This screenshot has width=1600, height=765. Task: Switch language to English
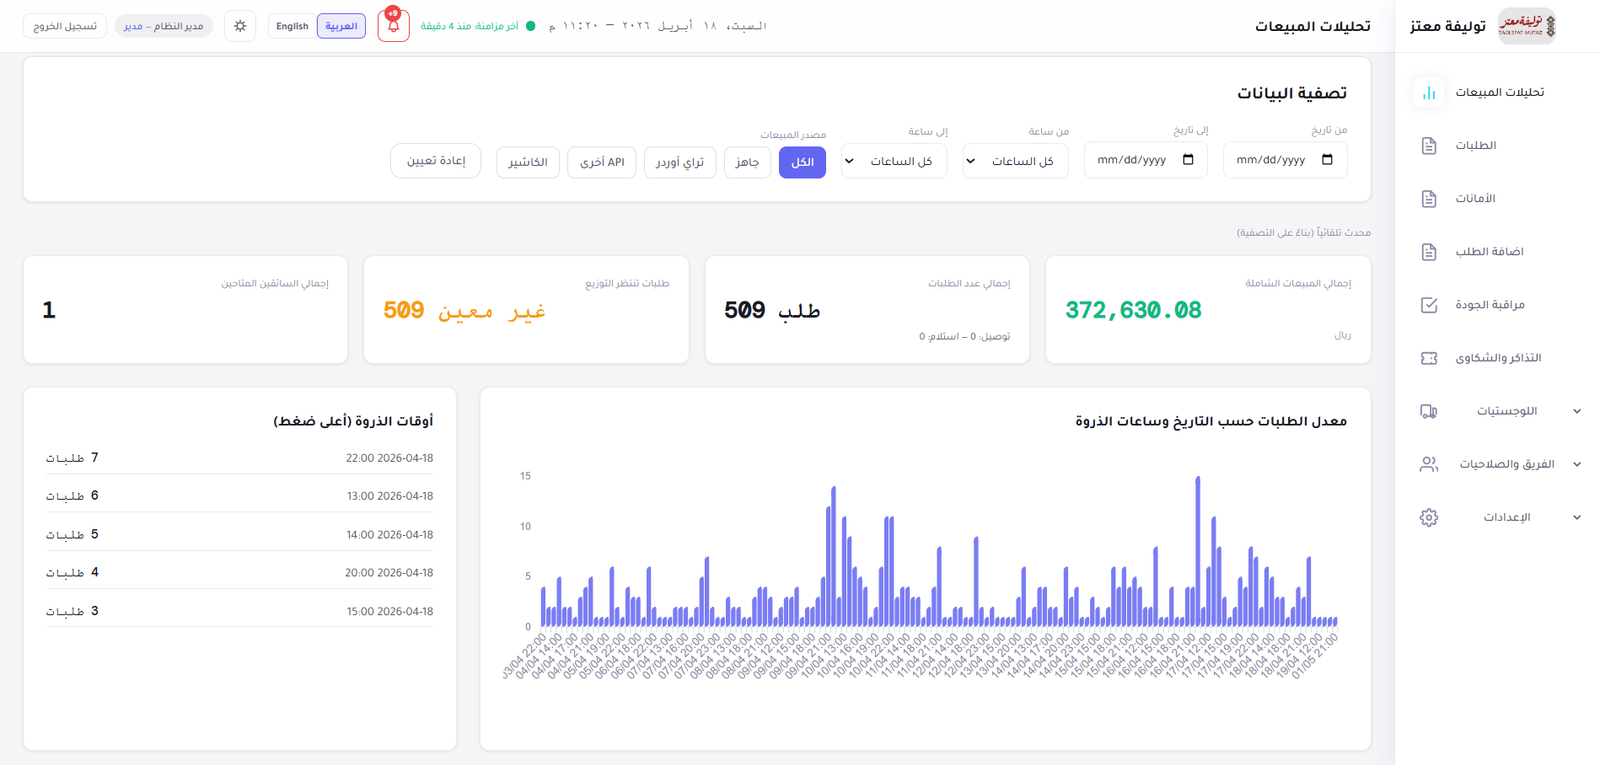coord(292,26)
